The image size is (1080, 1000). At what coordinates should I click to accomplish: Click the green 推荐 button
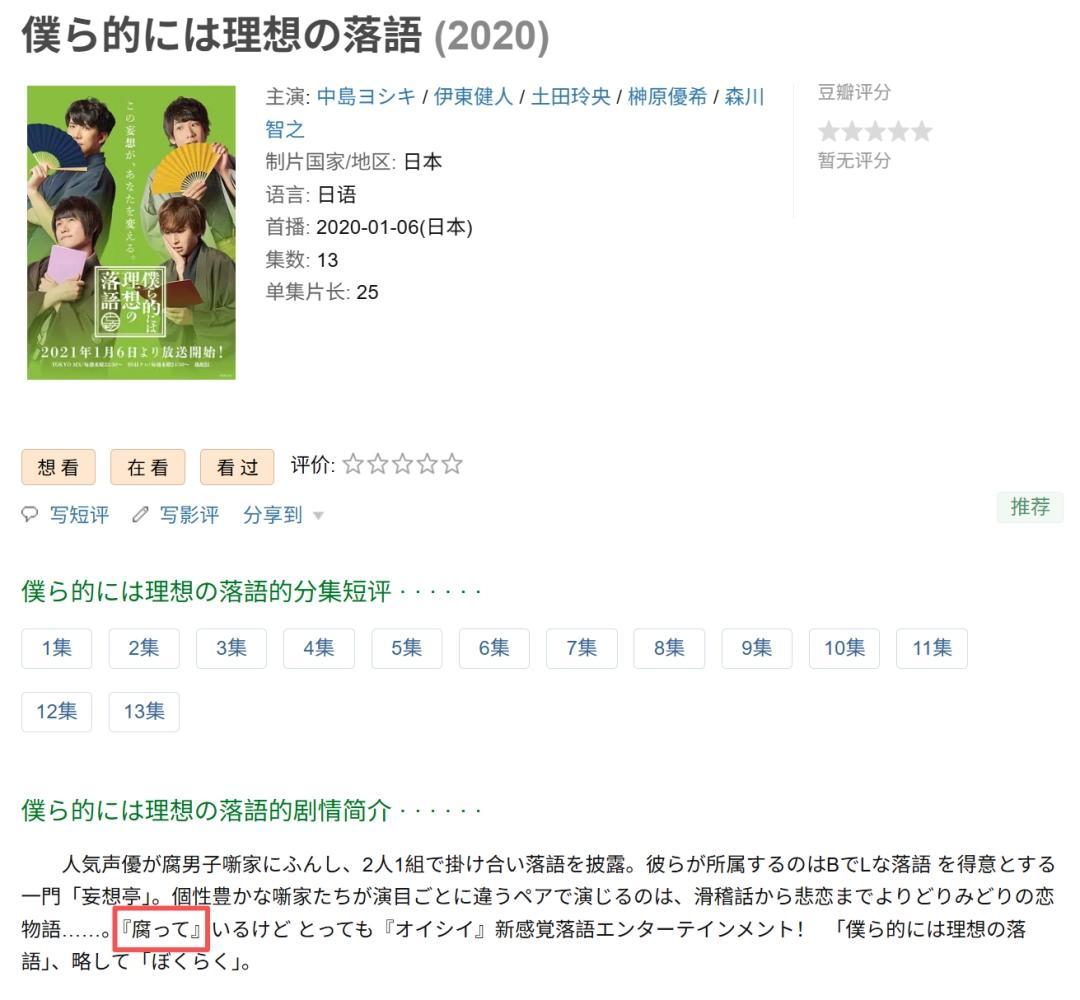pyautogui.click(x=1030, y=507)
